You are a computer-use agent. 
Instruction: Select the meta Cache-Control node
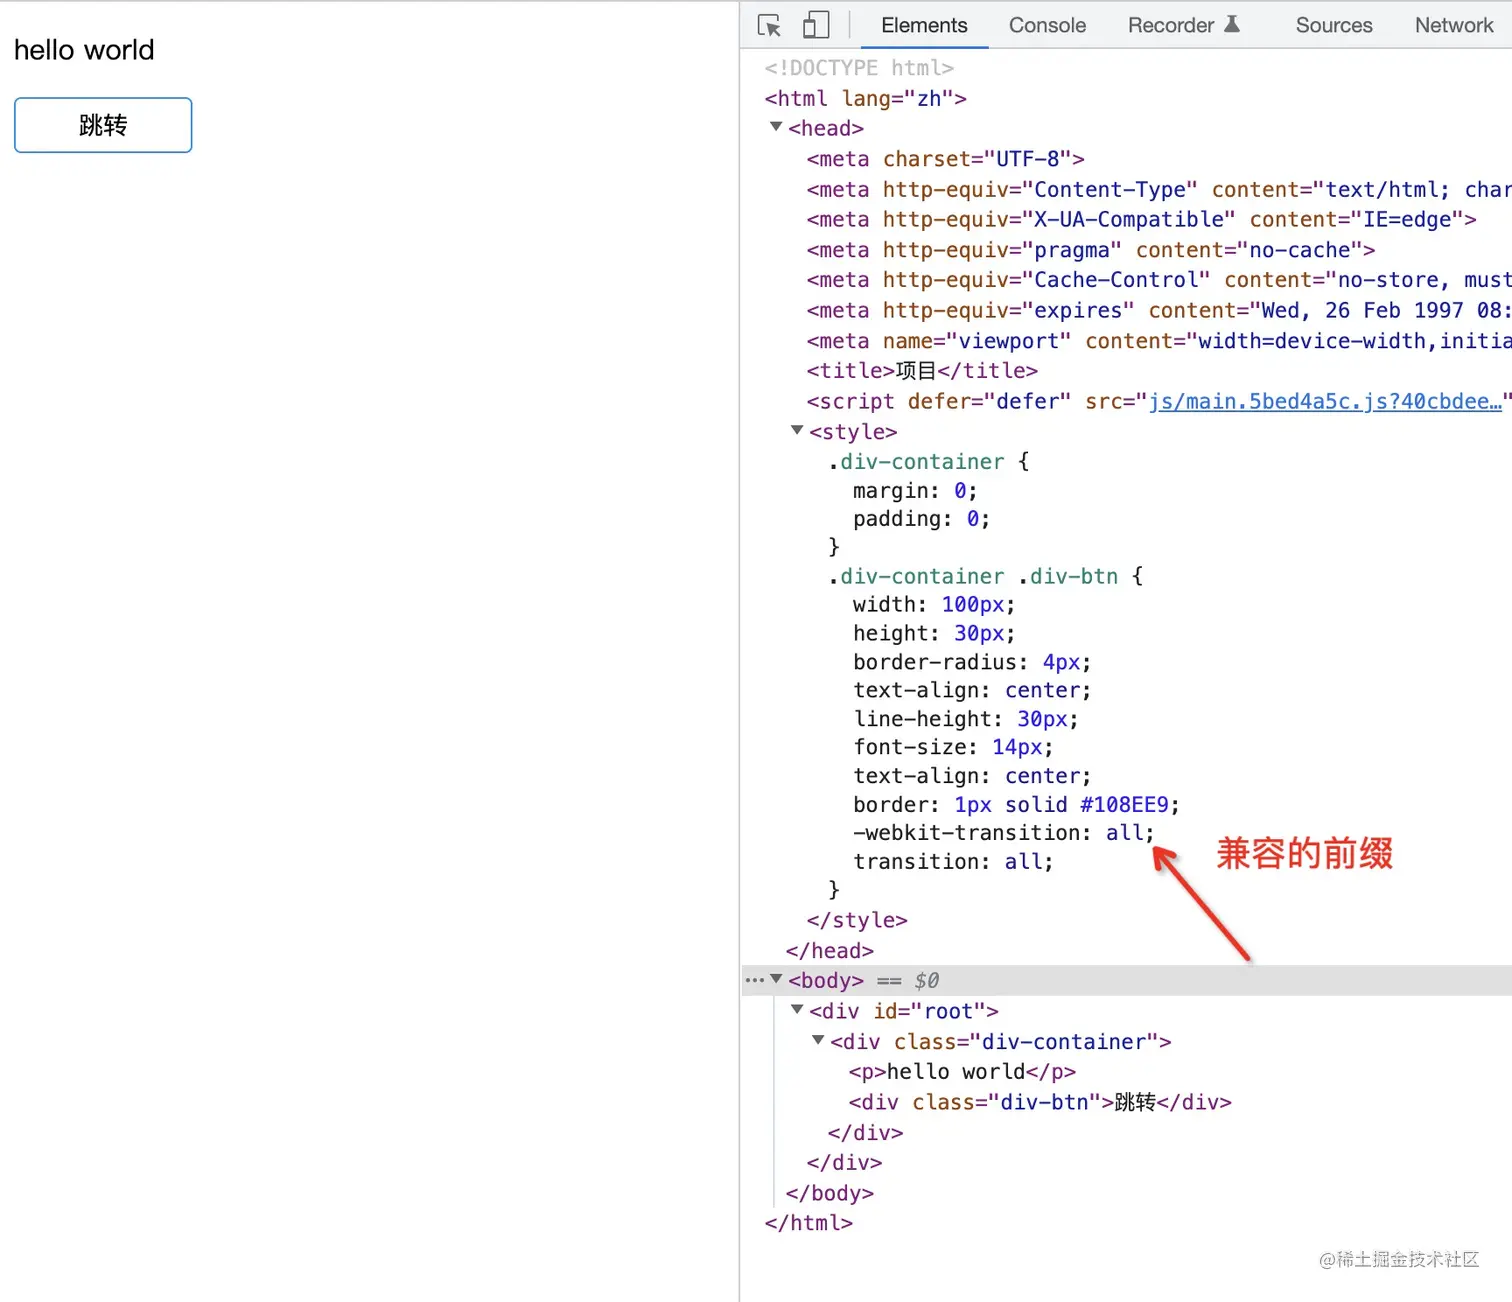(1159, 280)
